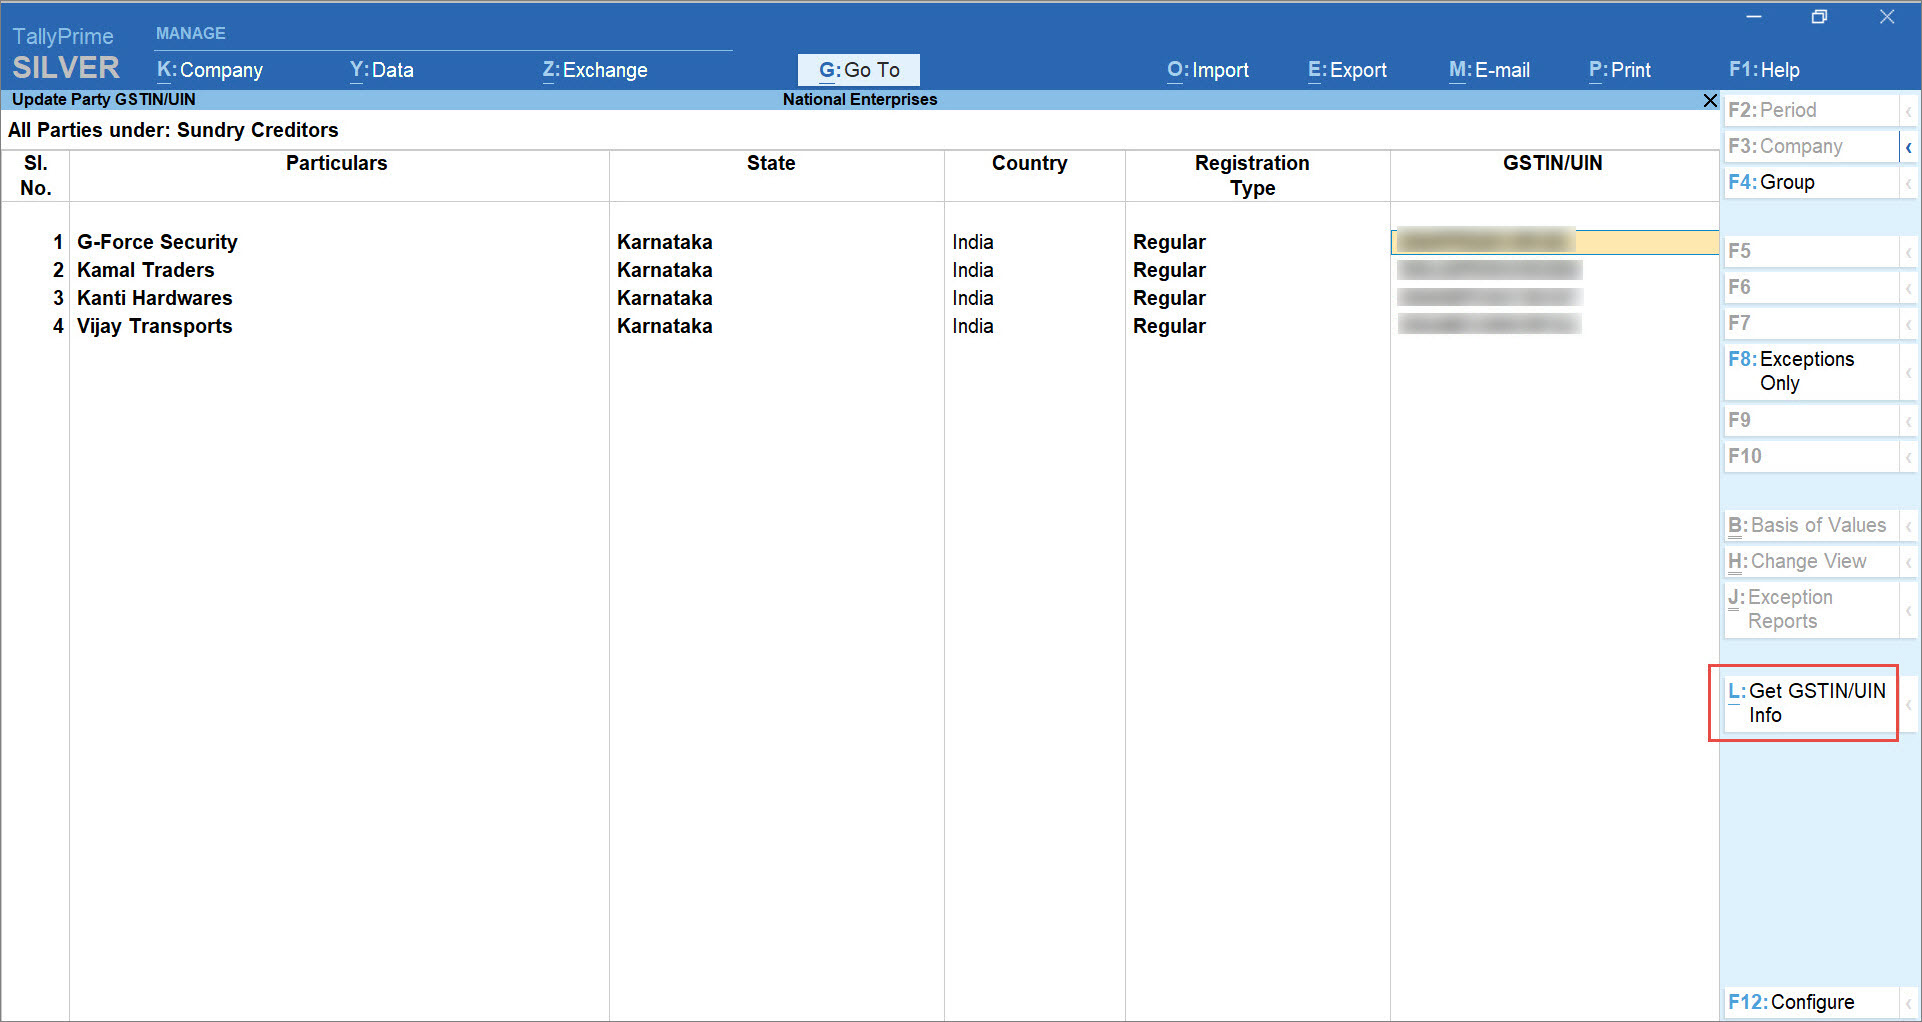The height and width of the screenshot is (1022, 1922).
Task: Expand the chevron beside F2: Period
Action: [x=1909, y=111]
